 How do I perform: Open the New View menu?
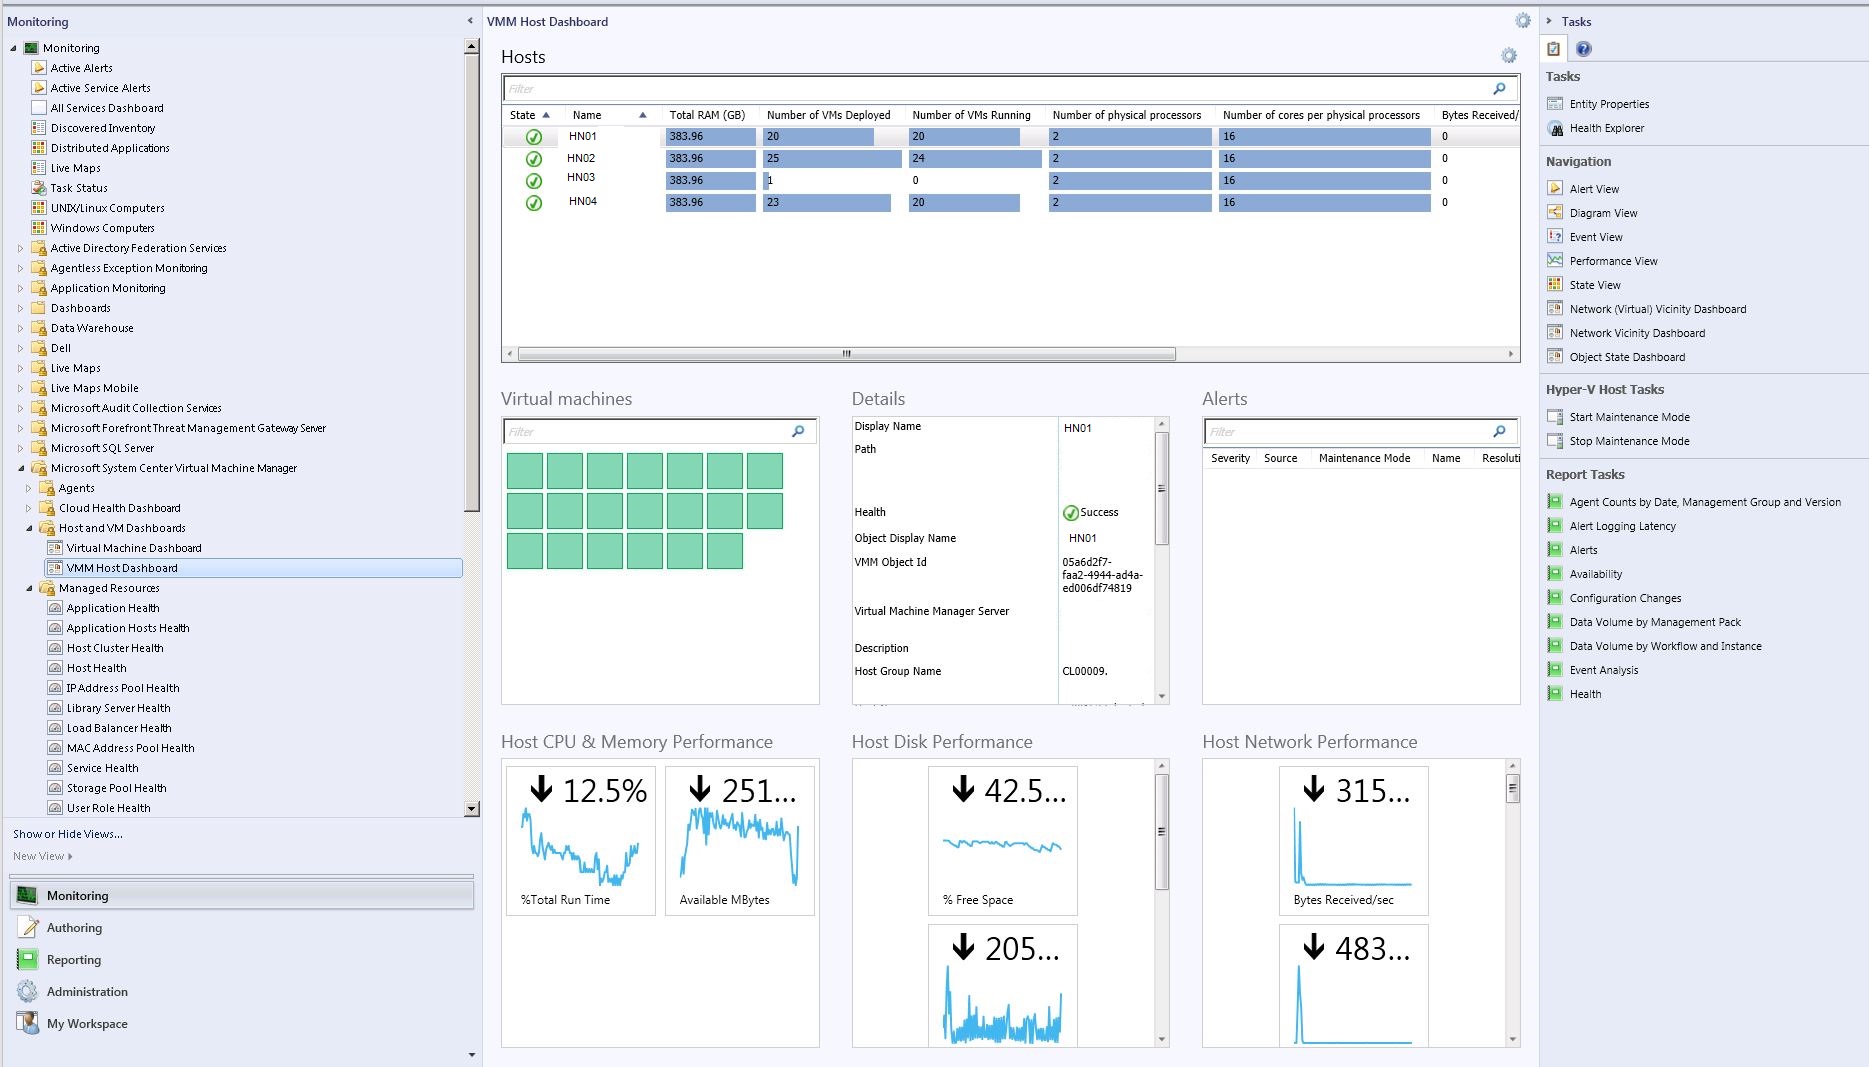point(43,856)
